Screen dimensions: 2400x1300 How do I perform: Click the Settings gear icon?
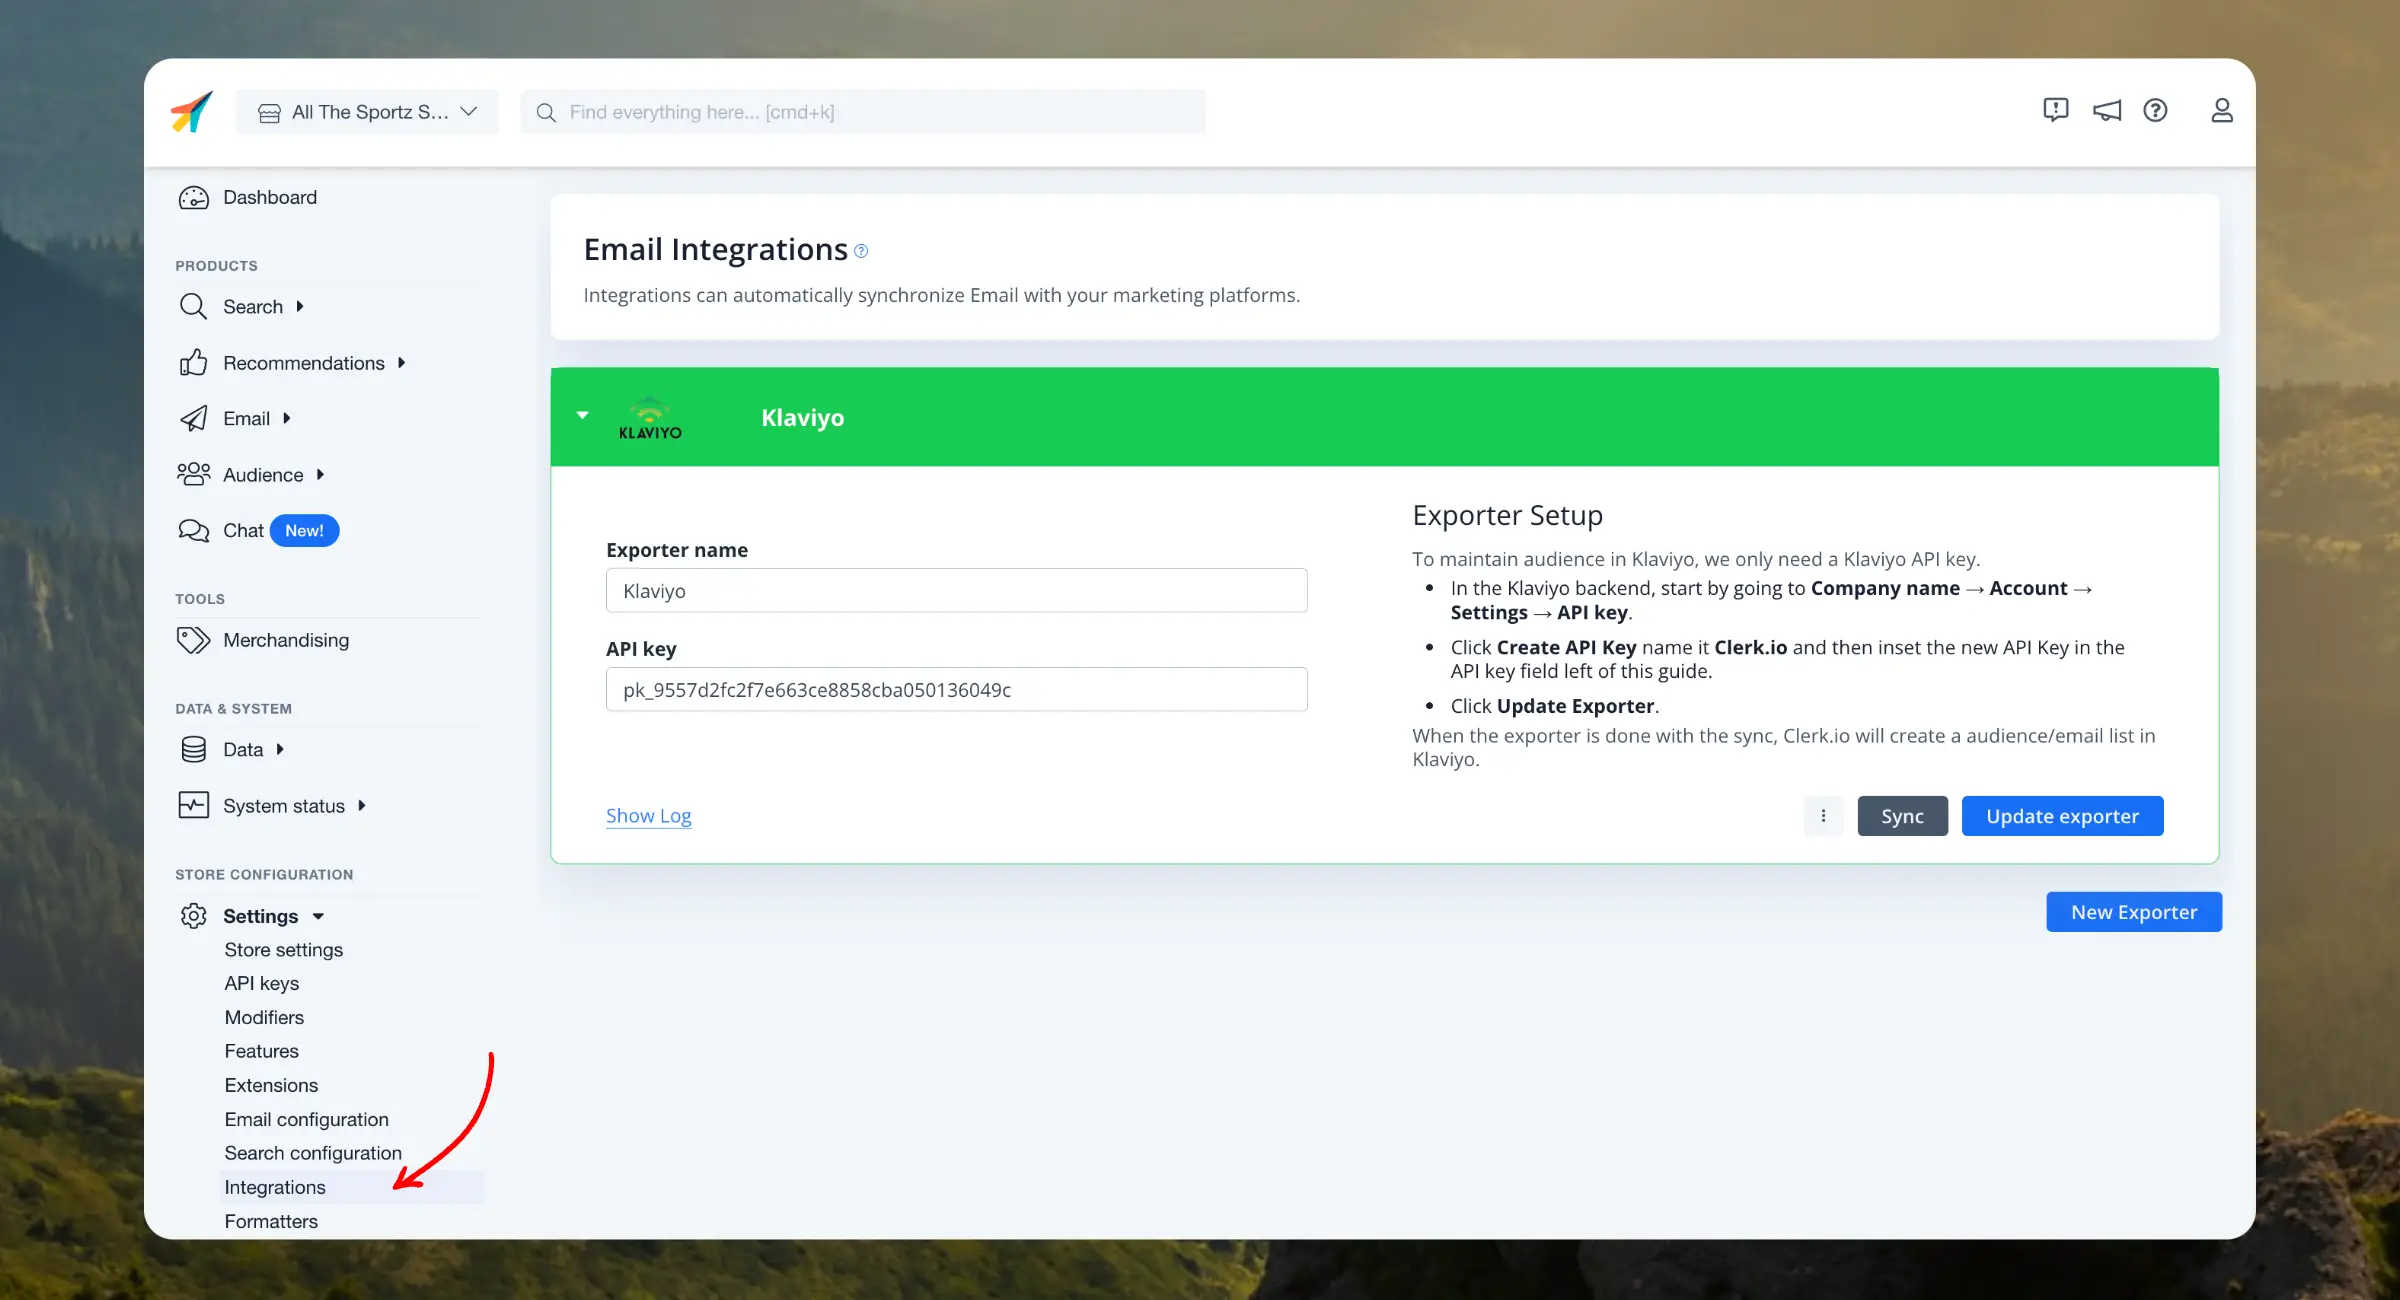(x=193, y=916)
